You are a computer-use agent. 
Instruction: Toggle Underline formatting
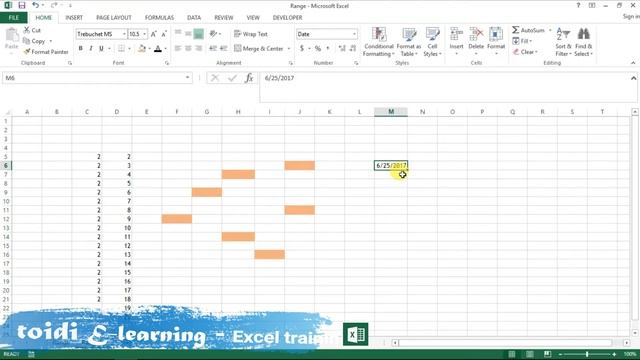(x=101, y=49)
